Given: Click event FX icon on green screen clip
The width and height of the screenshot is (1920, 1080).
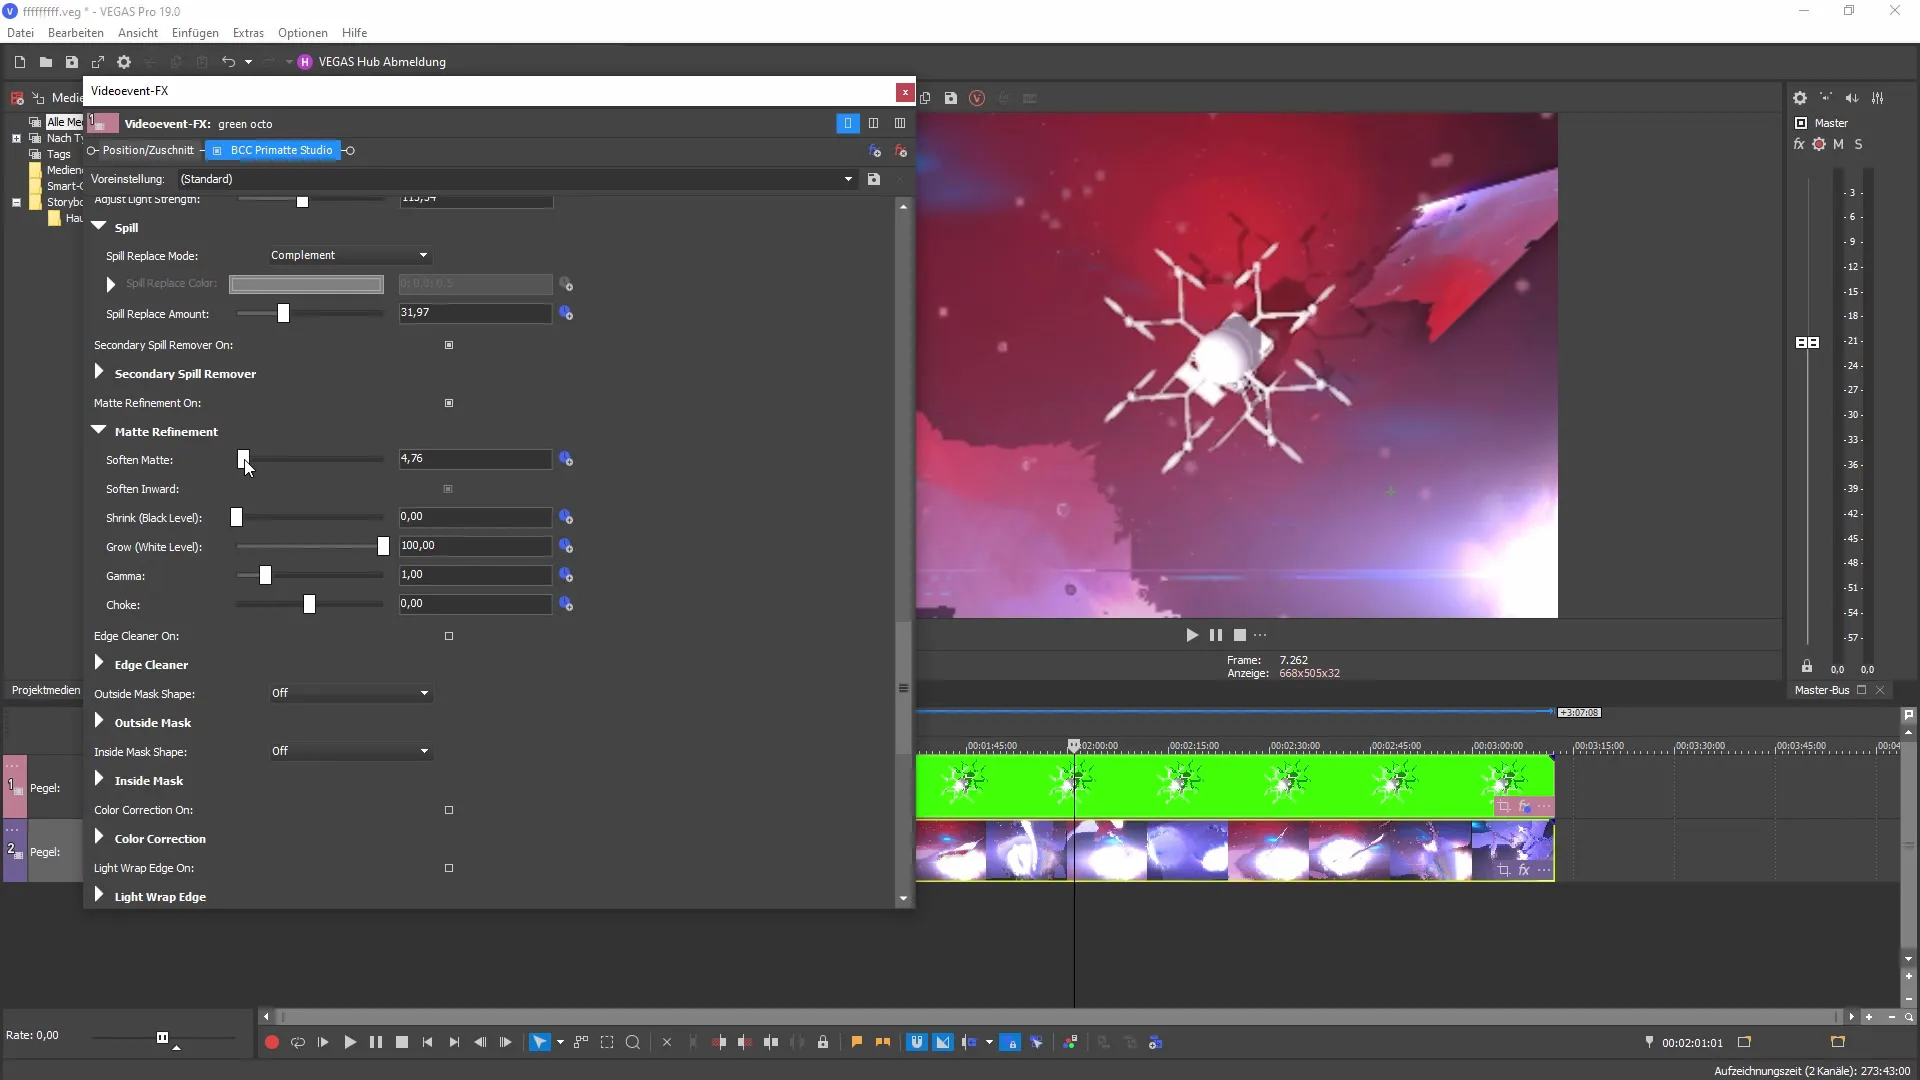Looking at the screenshot, I should pyautogui.click(x=1525, y=806).
